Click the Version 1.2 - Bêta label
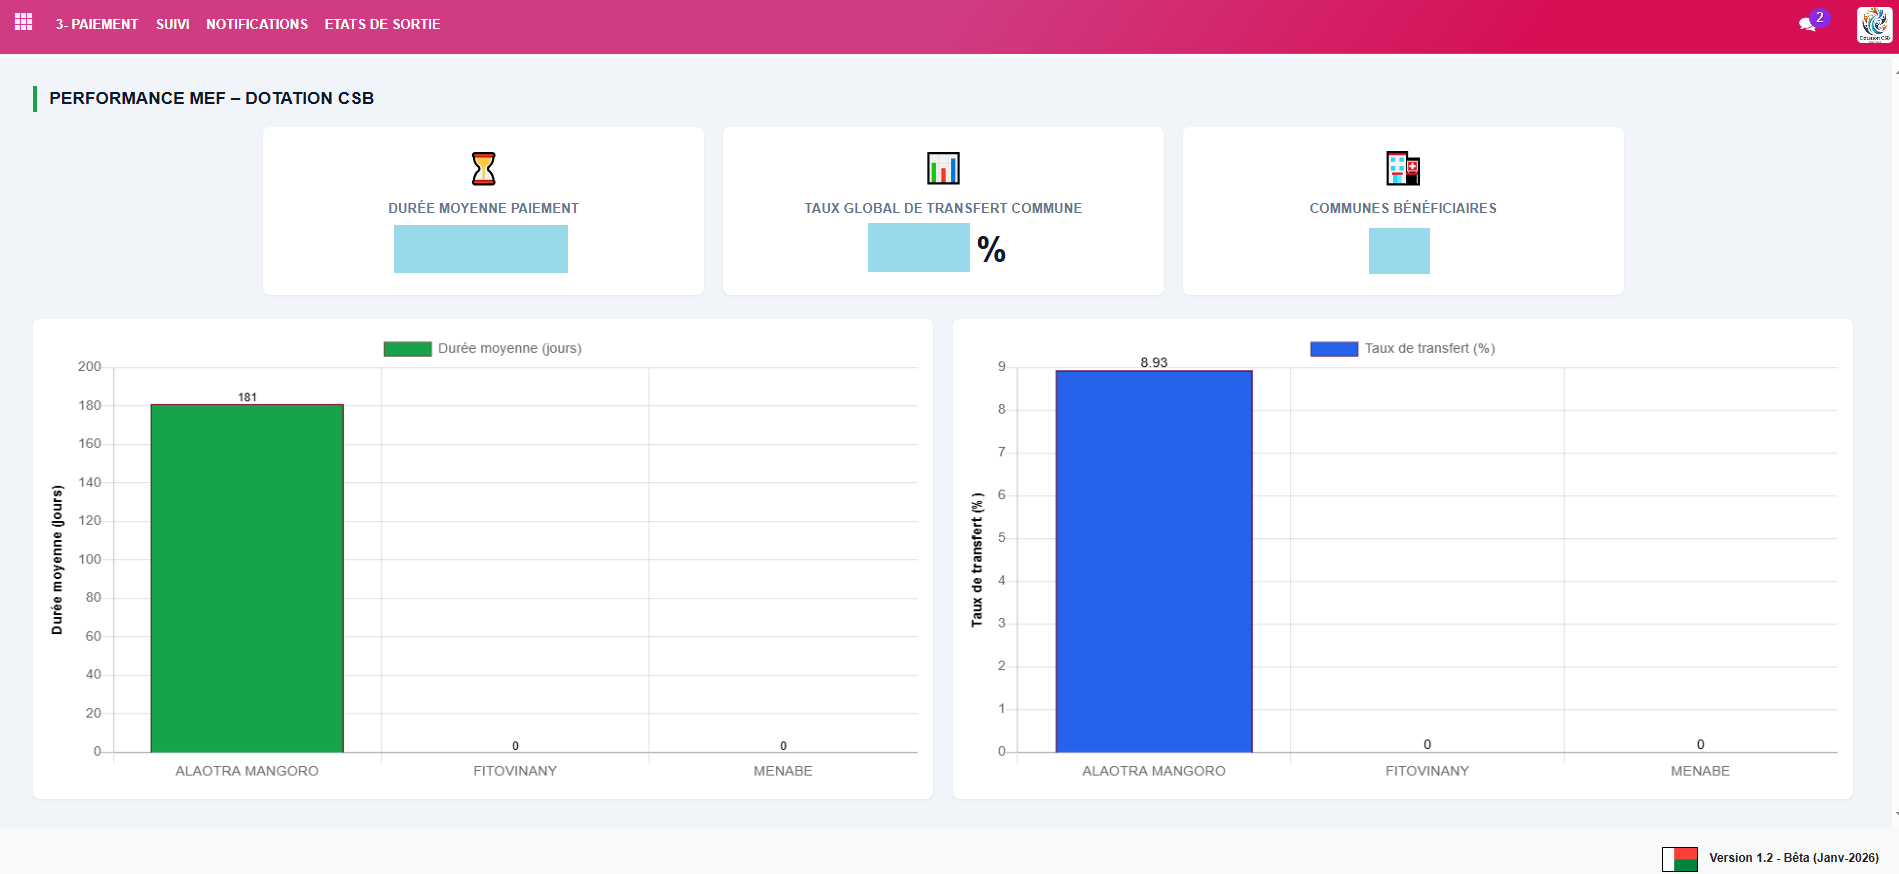This screenshot has width=1899, height=874. tap(1793, 858)
